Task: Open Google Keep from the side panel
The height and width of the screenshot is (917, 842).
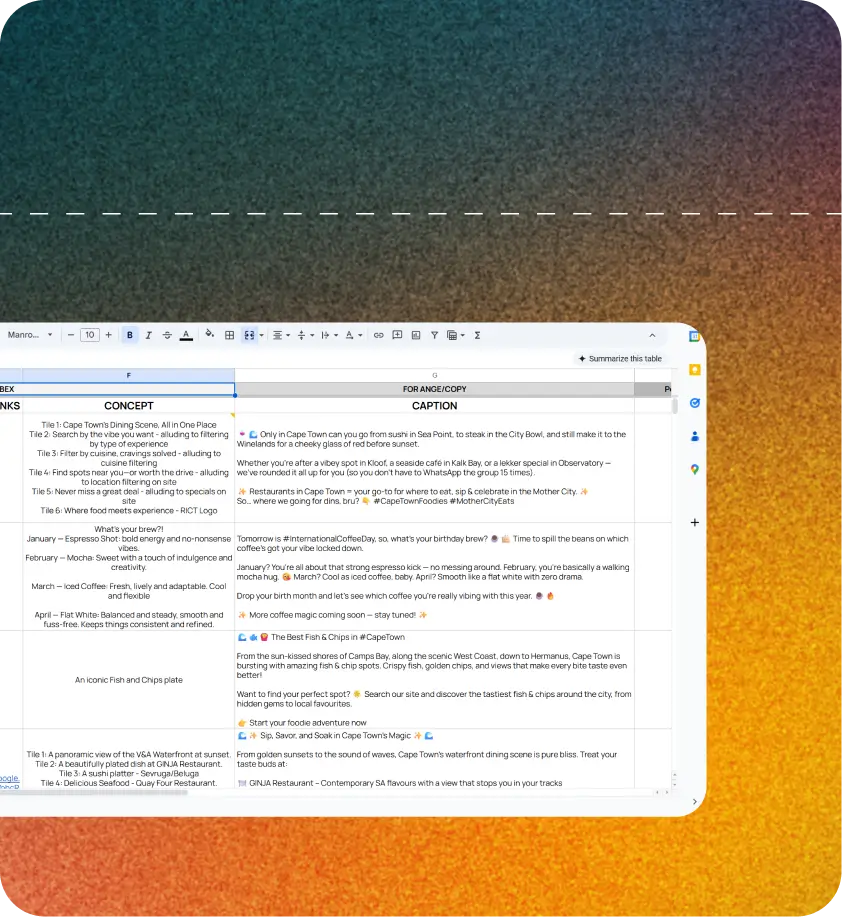Action: pos(694,370)
